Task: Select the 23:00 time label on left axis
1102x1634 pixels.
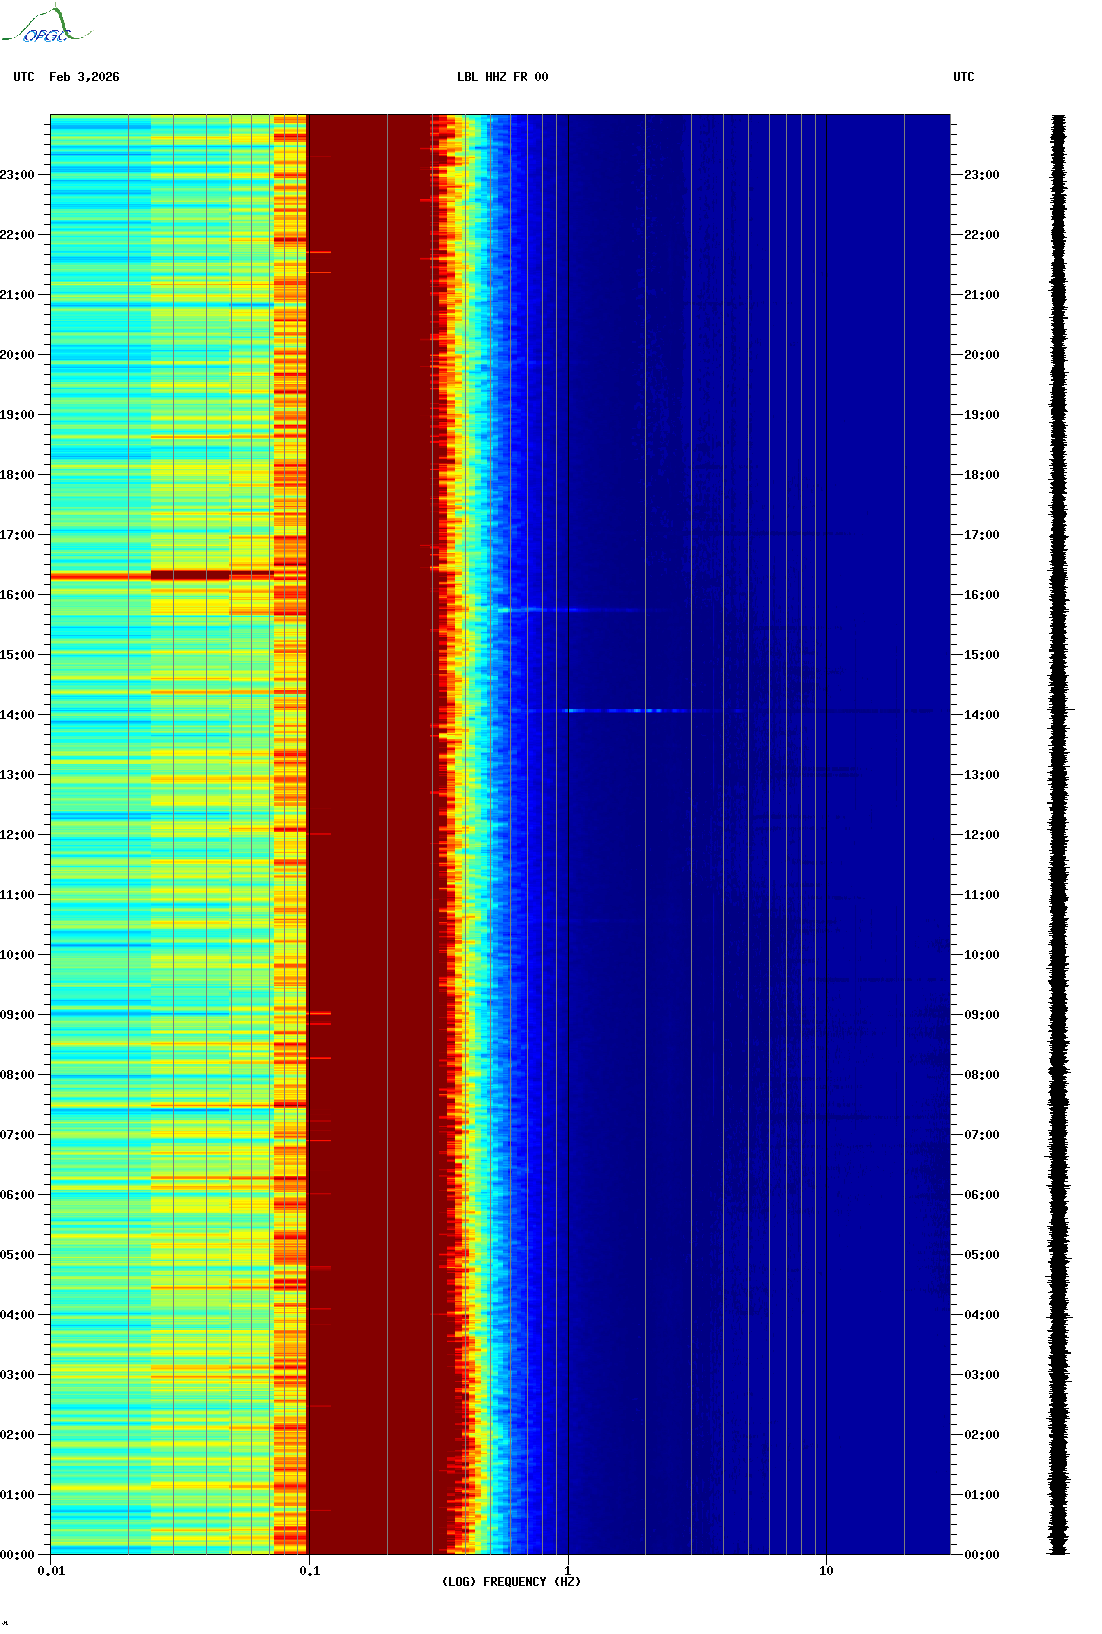Action: coord(18,175)
